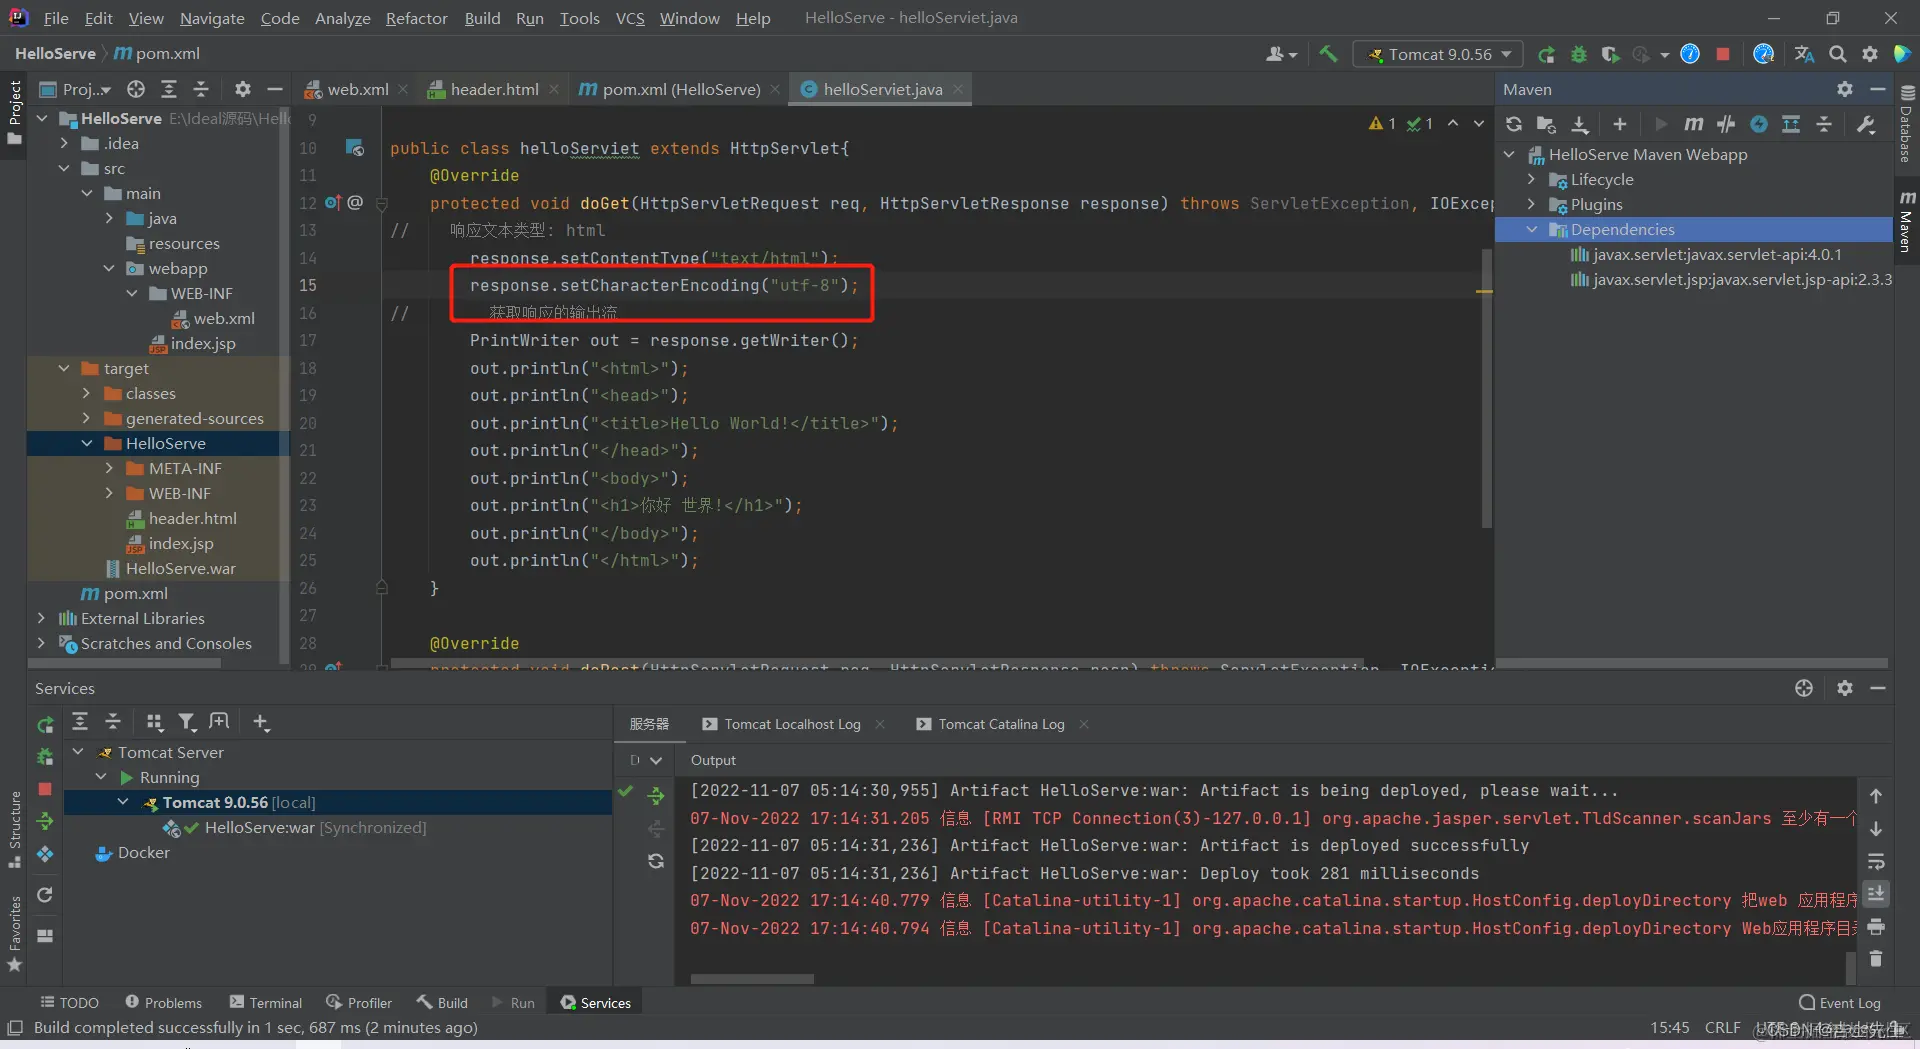1920x1049 pixels.
Task: Toggle Maven tool window side tab
Action: pos(1906,221)
